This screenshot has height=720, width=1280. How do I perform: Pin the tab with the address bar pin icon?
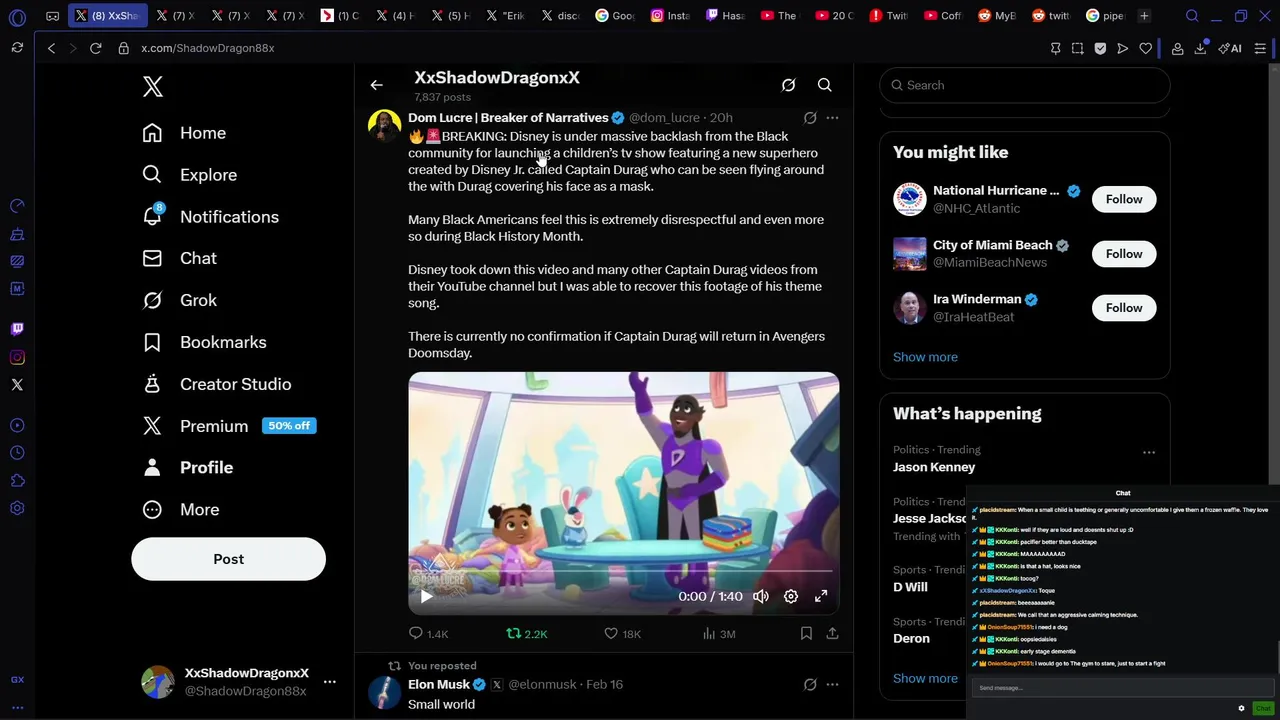click(x=1055, y=48)
